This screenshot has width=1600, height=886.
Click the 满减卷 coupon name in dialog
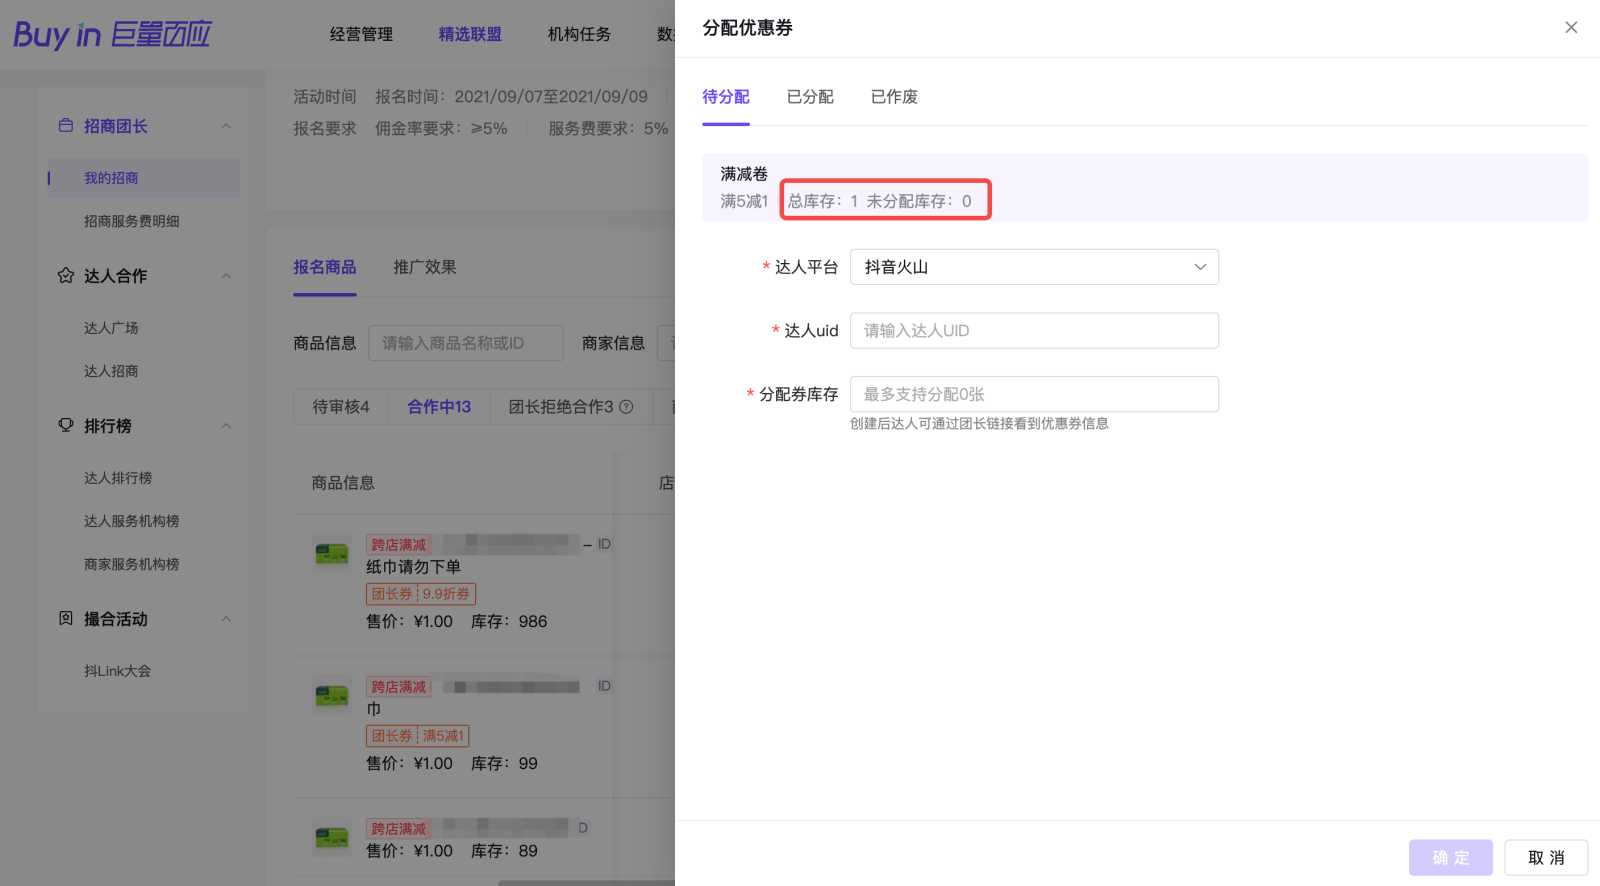744,174
